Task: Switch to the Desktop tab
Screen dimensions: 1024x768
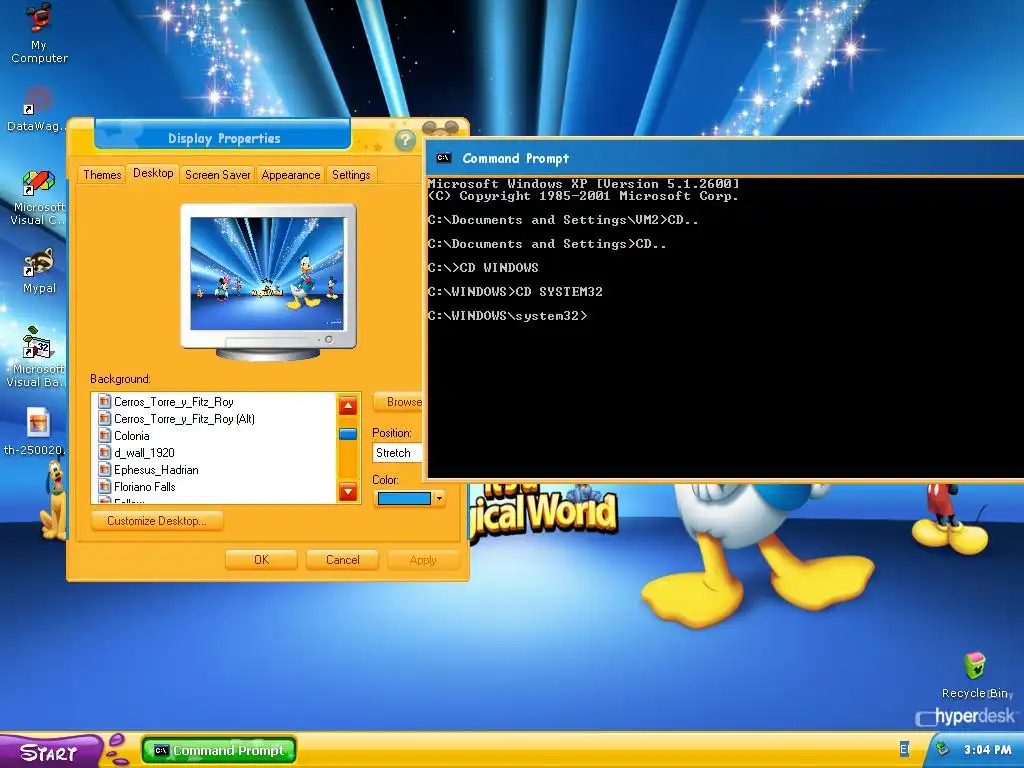Action: click(153, 173)
